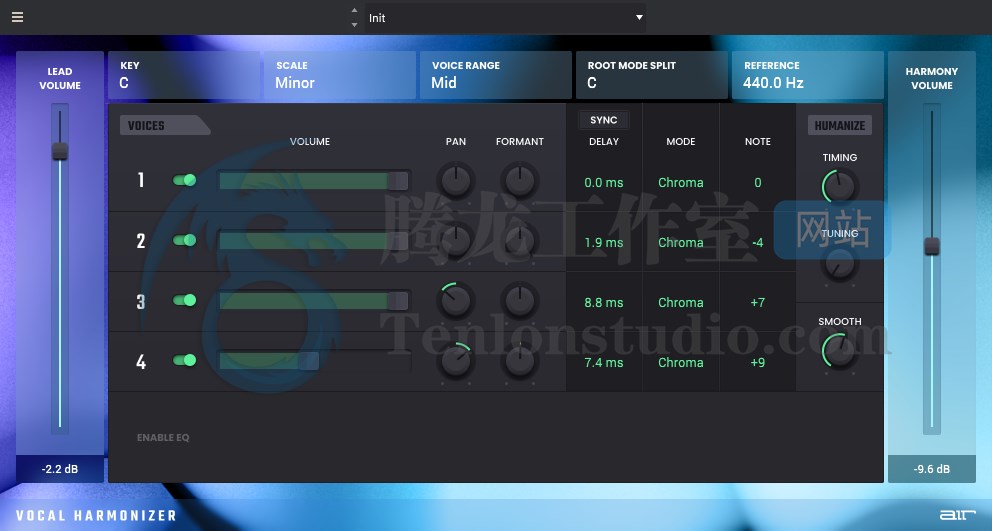Click the Reference 440.0 Hz field

point(807,75)
